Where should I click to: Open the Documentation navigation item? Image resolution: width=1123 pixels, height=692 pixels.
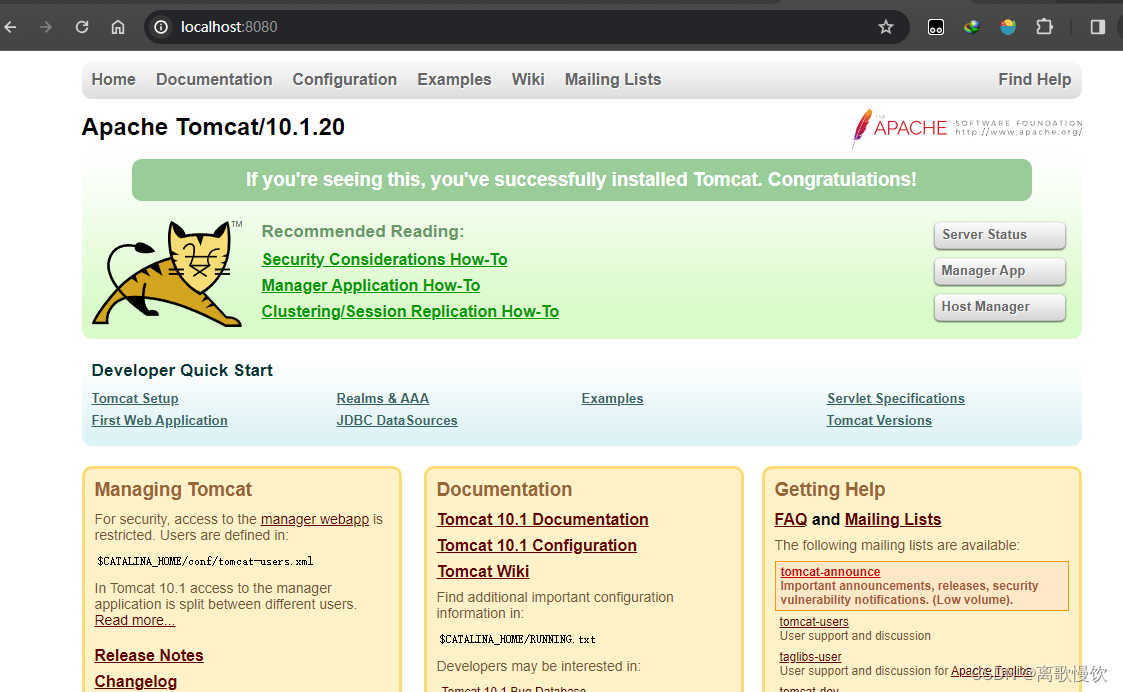point(214,80)
